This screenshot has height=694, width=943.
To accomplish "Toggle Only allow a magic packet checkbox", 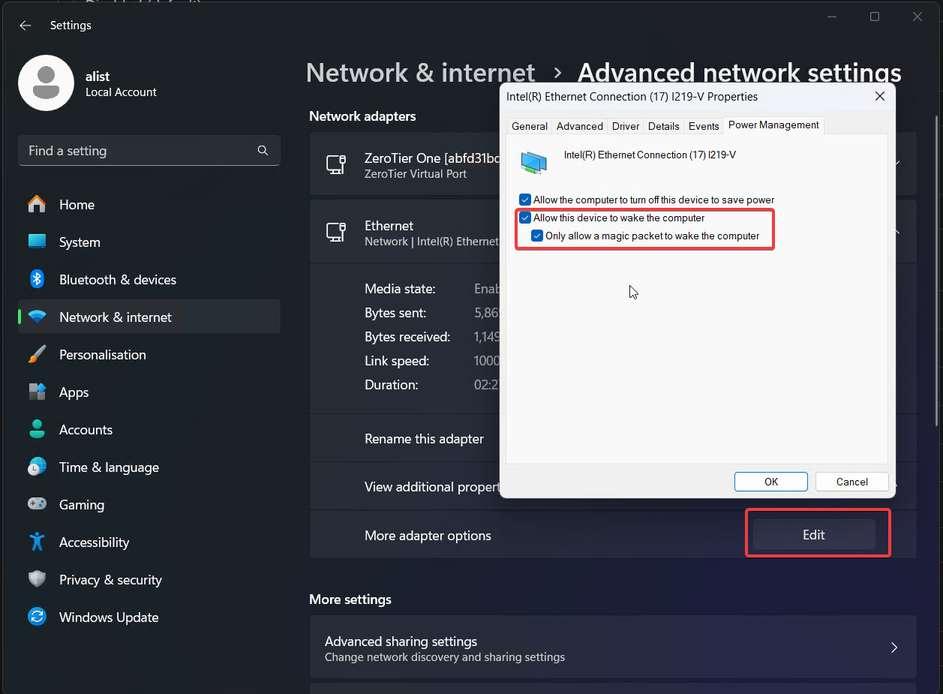I will tap(537, 236).
